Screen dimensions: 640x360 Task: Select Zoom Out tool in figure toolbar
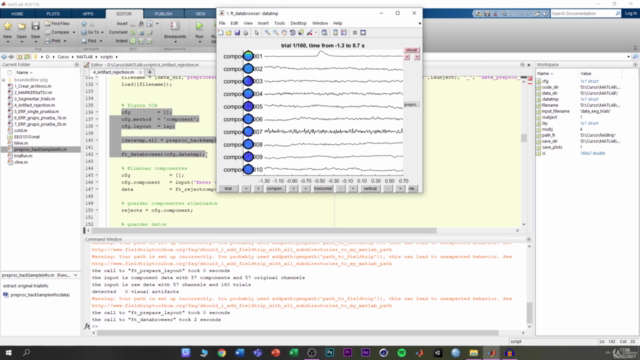point(276,33)
